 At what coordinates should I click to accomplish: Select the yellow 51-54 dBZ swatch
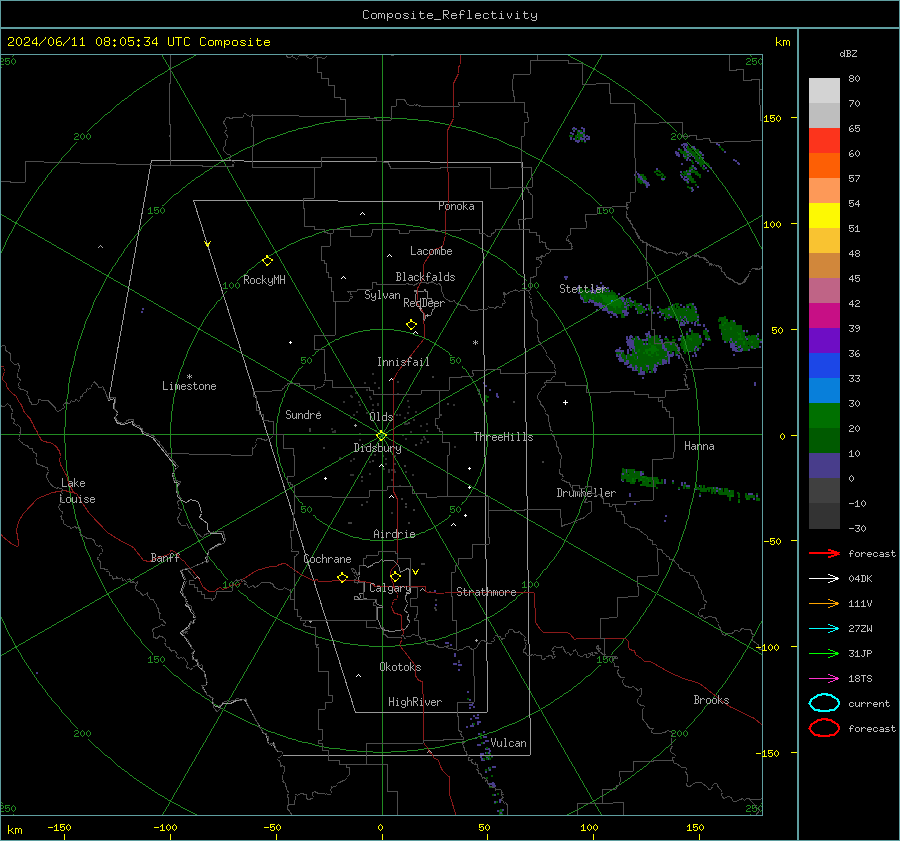(824, 215)
